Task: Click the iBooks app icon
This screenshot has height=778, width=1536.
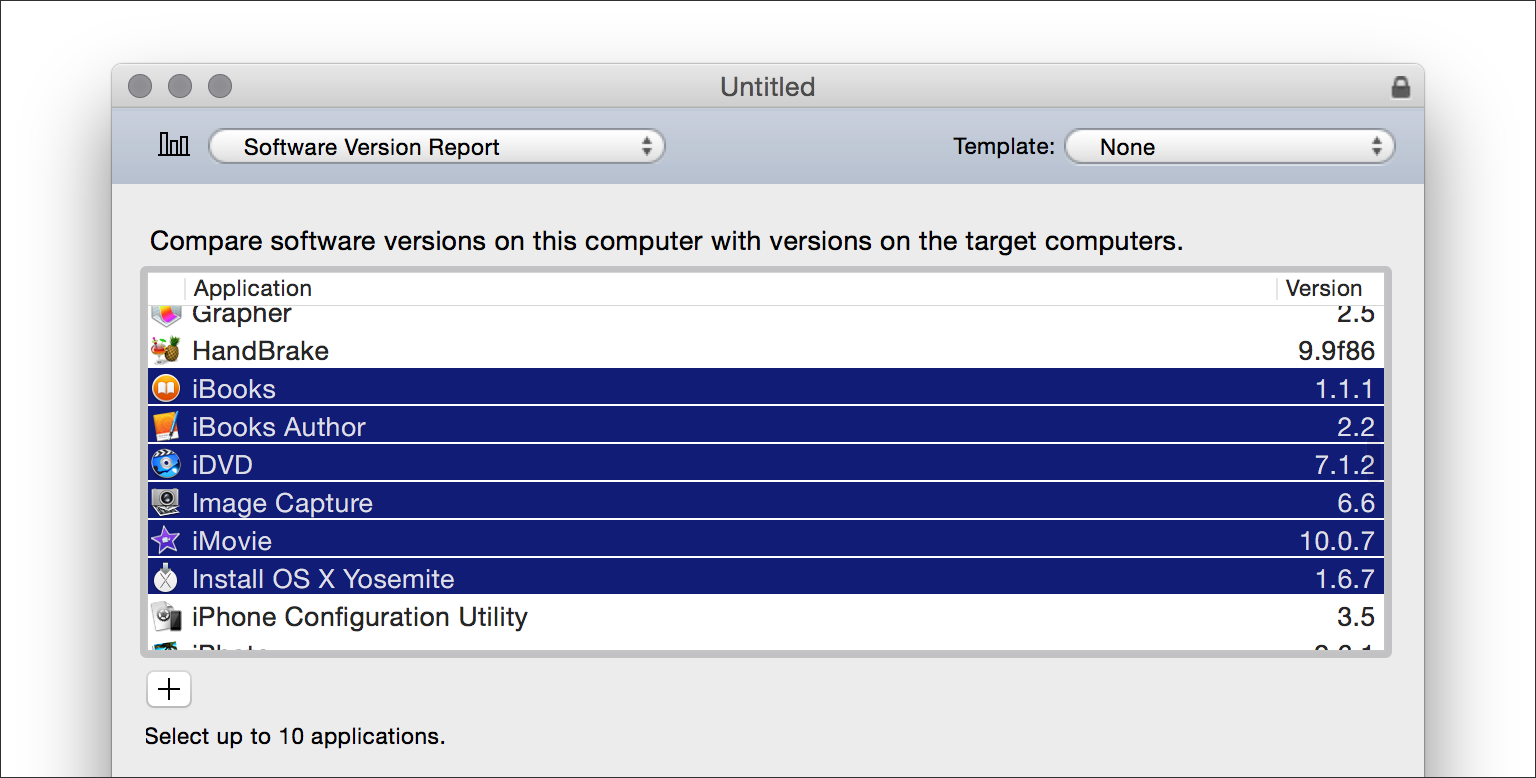Action: (165, 388)
